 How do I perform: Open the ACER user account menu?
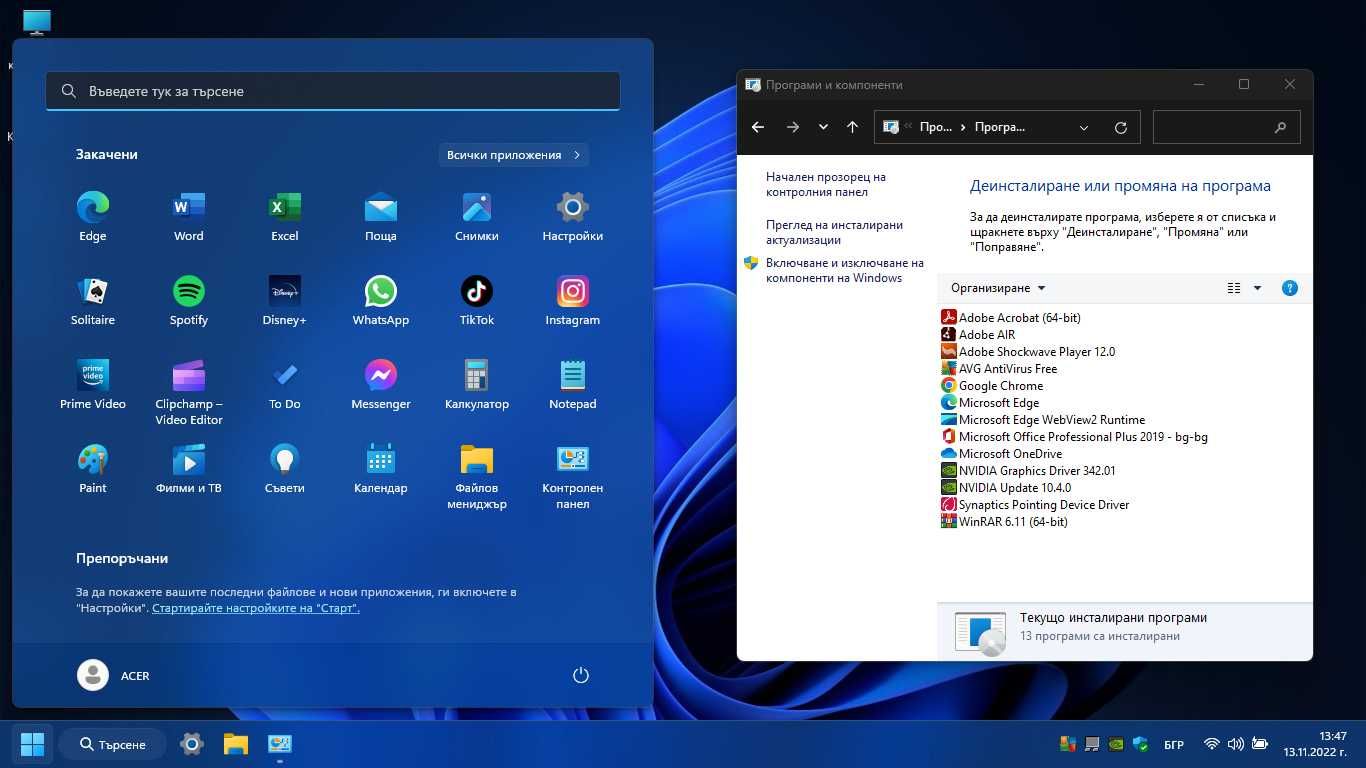click(114, 675)
